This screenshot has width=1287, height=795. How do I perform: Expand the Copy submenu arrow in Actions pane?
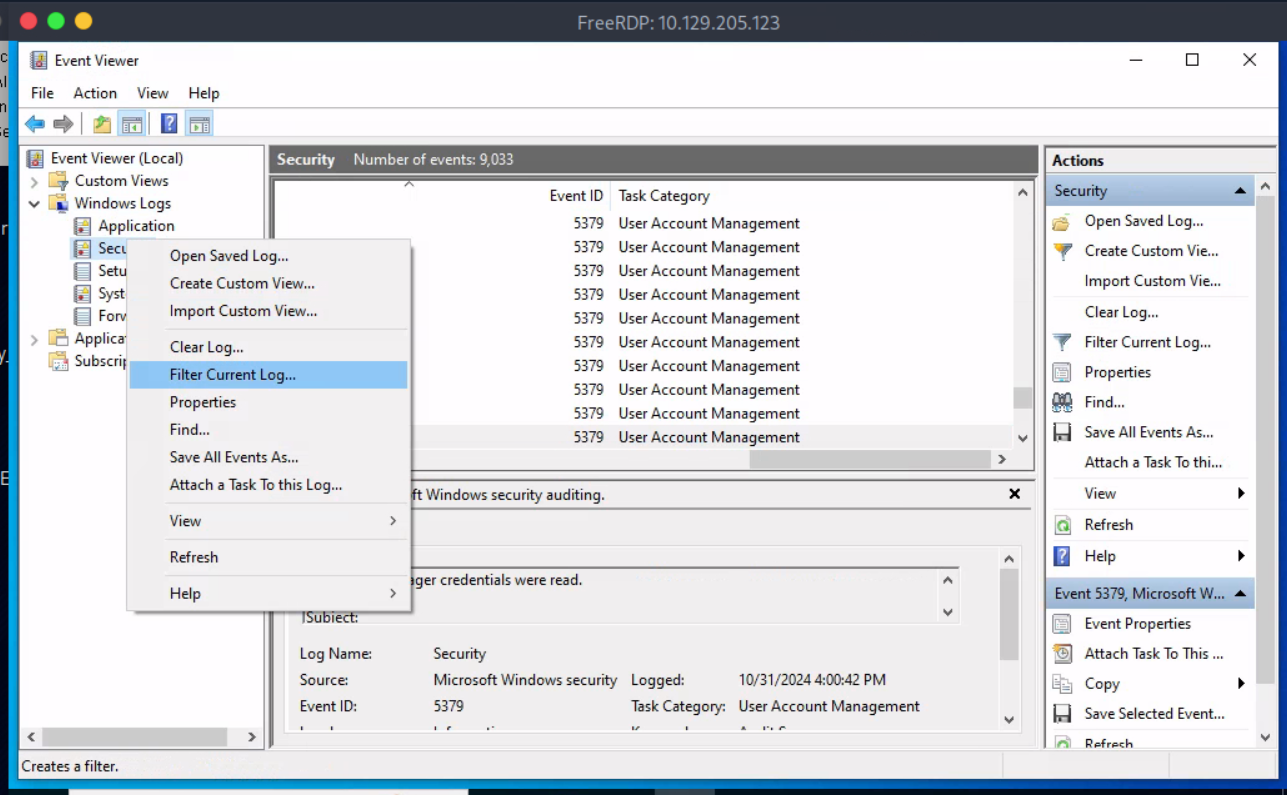[1241, 684]
